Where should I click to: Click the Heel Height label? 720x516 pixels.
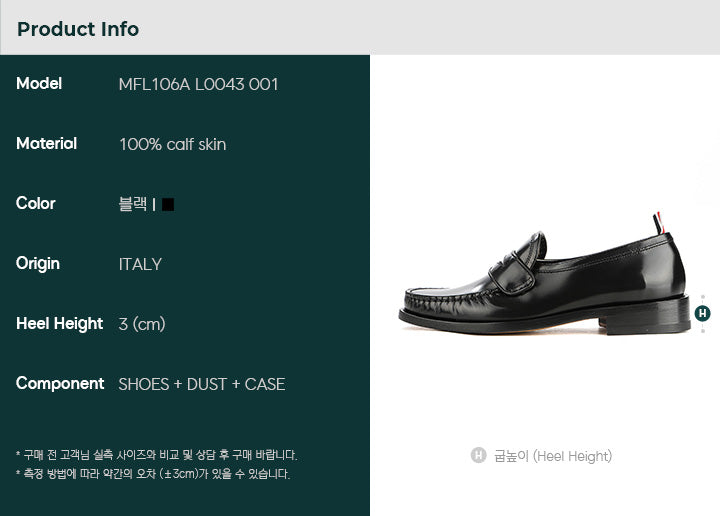tap(59, 324)
